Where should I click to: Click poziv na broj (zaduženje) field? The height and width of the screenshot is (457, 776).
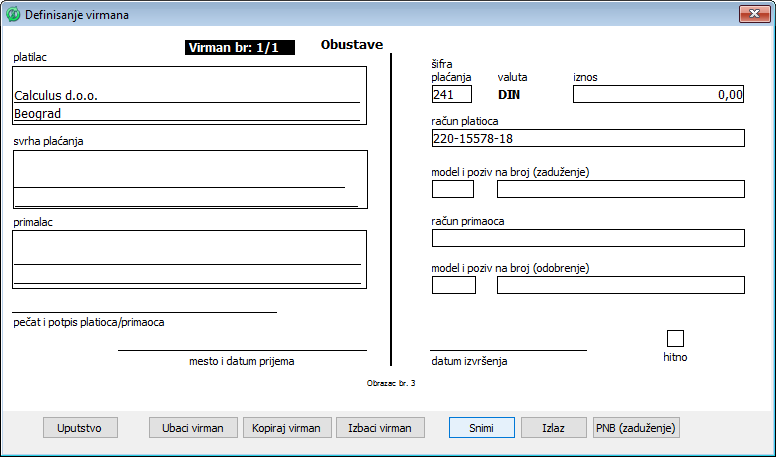coord(620,189)
